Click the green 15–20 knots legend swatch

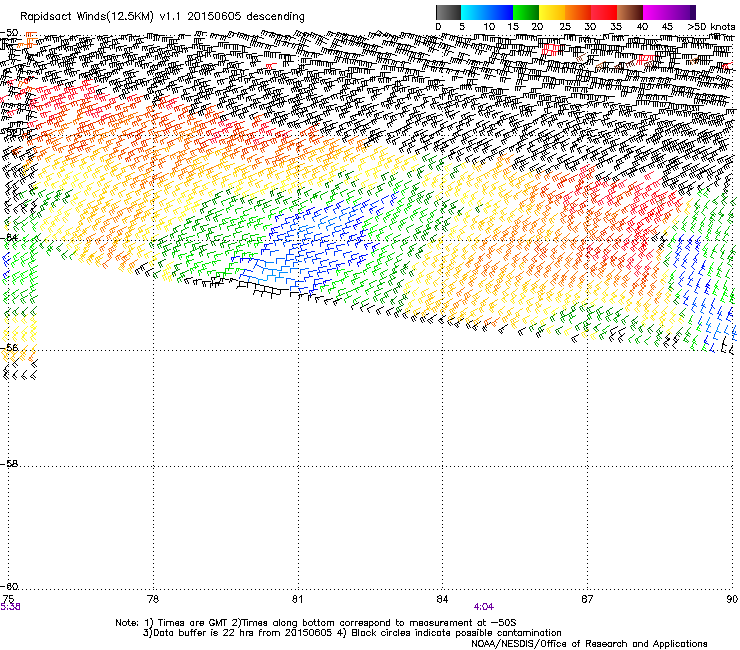526,12
